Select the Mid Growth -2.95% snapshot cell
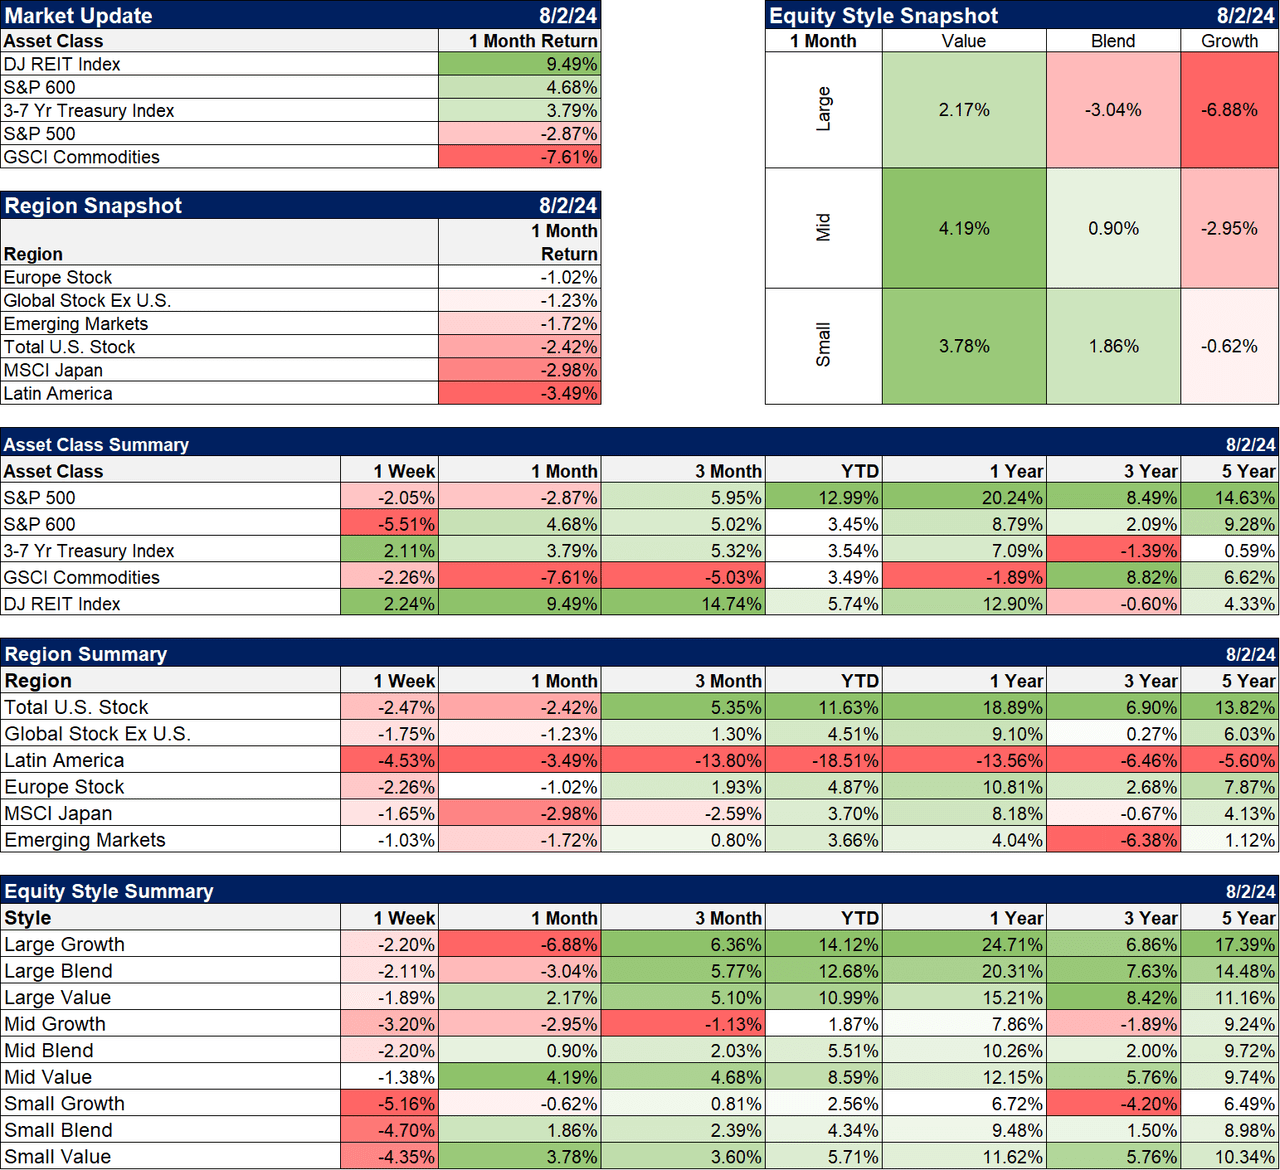1280x1170 pixels. pos(1230,228)
